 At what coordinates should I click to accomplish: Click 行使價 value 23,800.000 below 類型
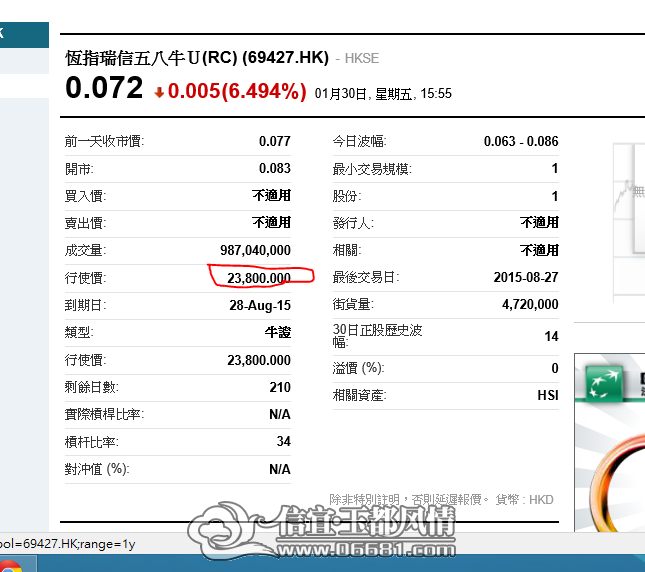pyautogui.click(x=259, y=360)
